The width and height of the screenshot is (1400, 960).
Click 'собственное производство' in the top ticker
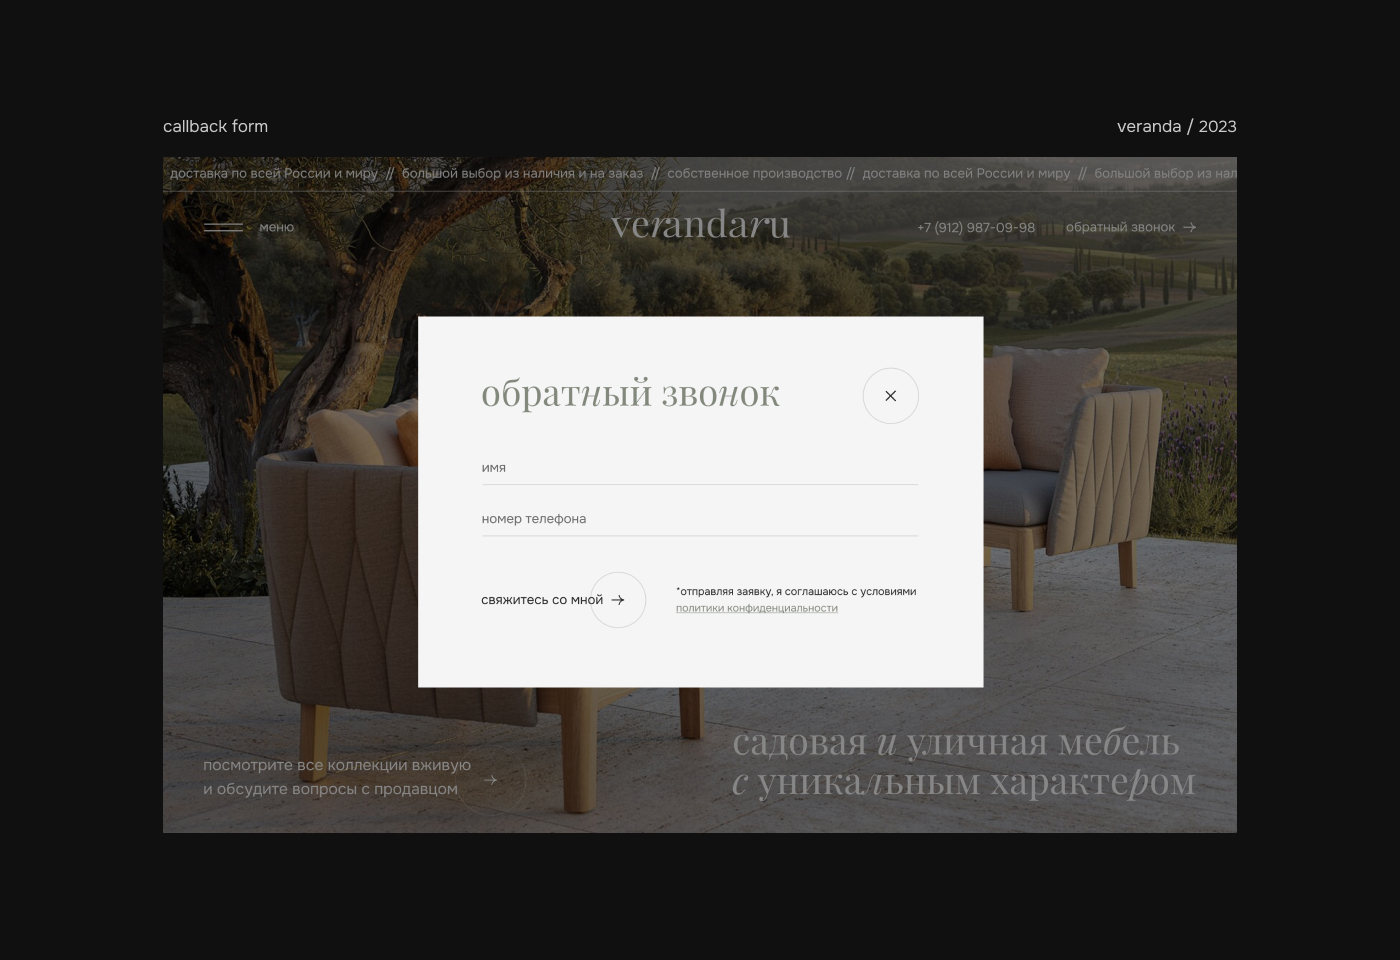coord(754,174)
